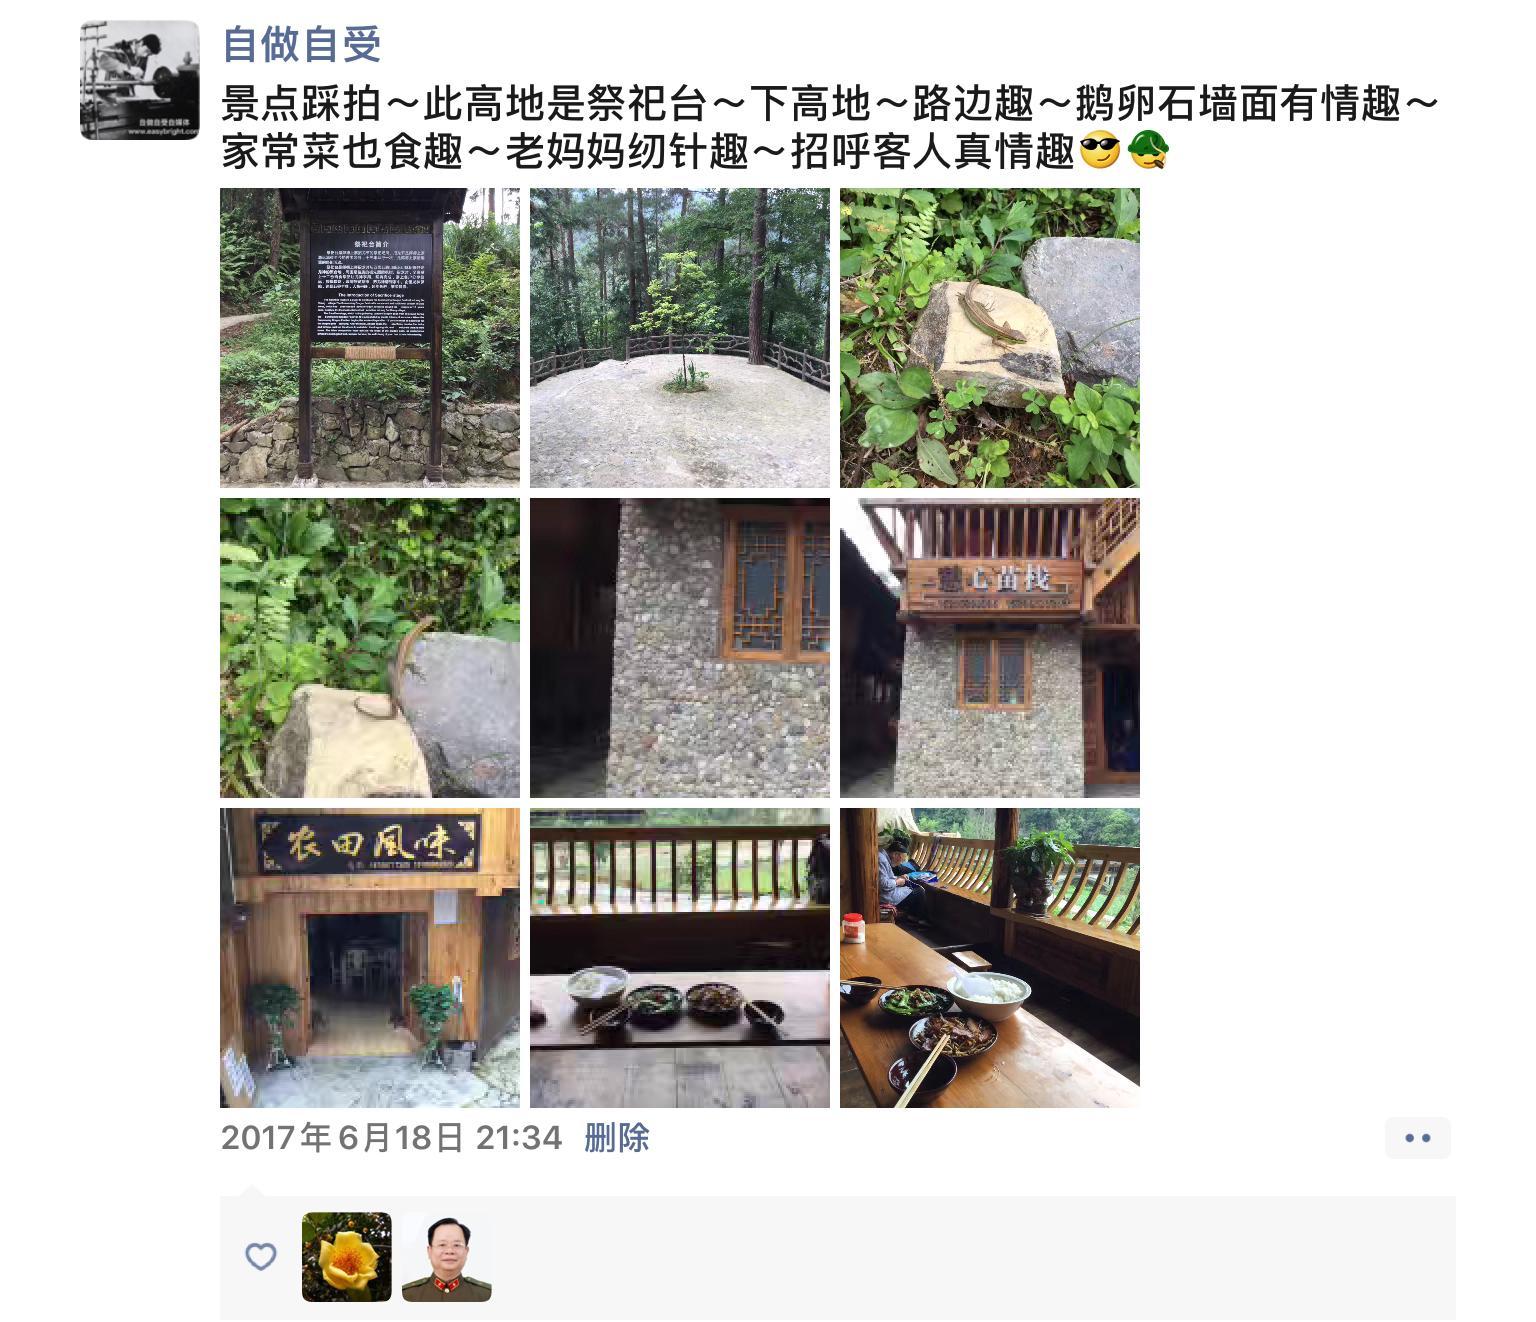Image resolution: width=1536 pixels, height=1322 pixels.
Task: Select the post caption text 景点踩拍
Action: point(302,103)
